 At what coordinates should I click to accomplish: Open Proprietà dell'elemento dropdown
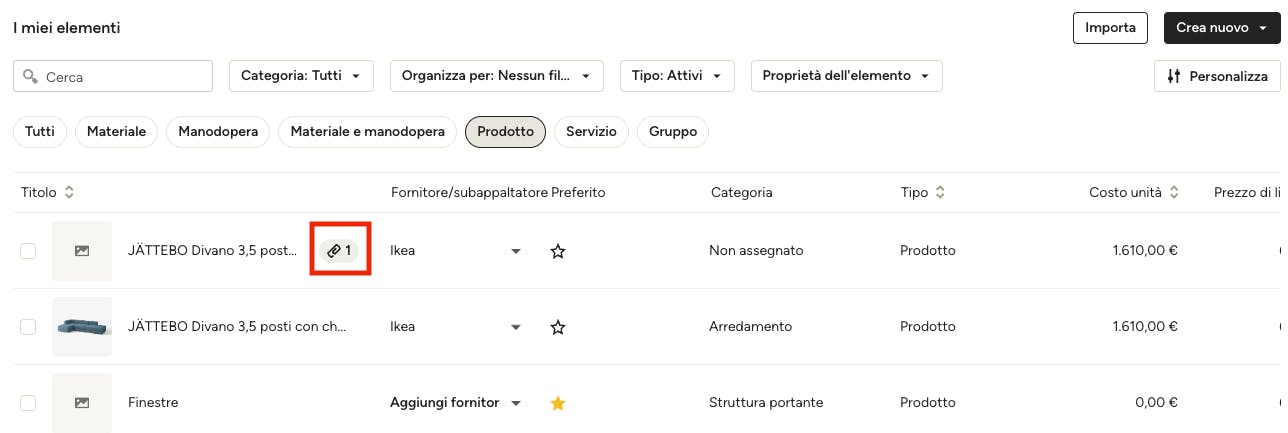pos(846,76)
